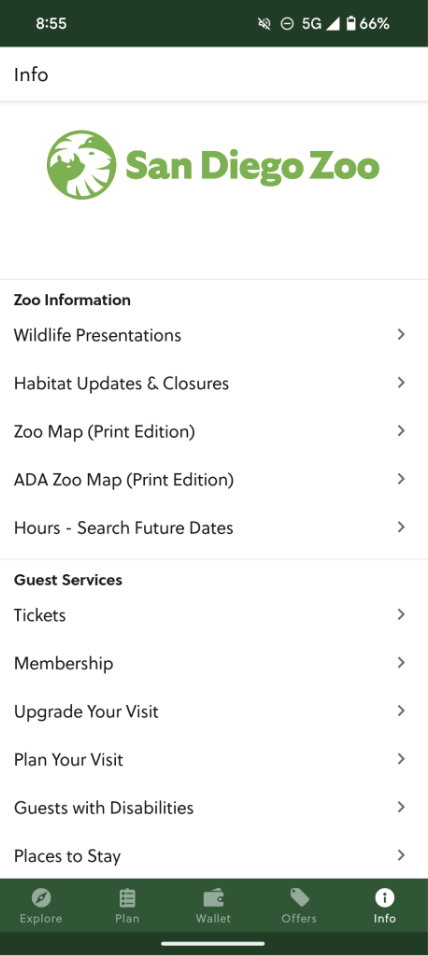Tap the battery icon in status bar
Image resolution: width=428 pixels, height=956 pixels.
pyautogui.click(x=351, y=24)
